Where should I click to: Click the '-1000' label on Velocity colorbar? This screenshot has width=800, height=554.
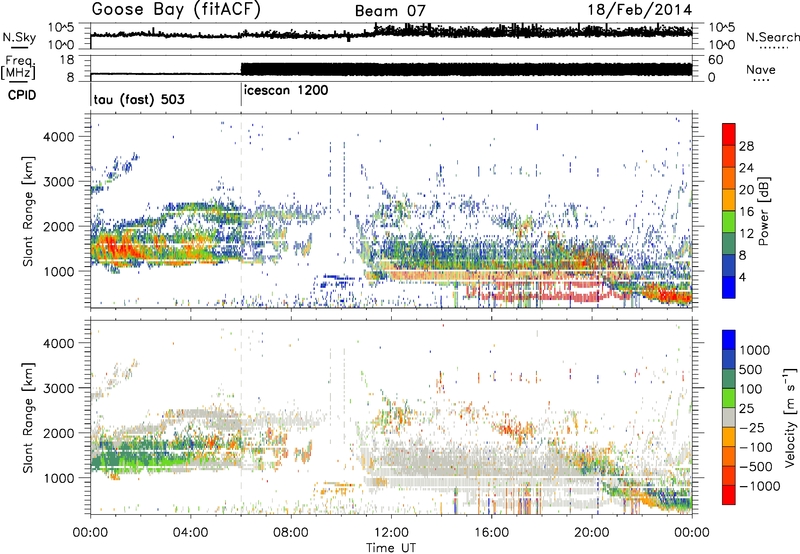[x=760, y=486]
